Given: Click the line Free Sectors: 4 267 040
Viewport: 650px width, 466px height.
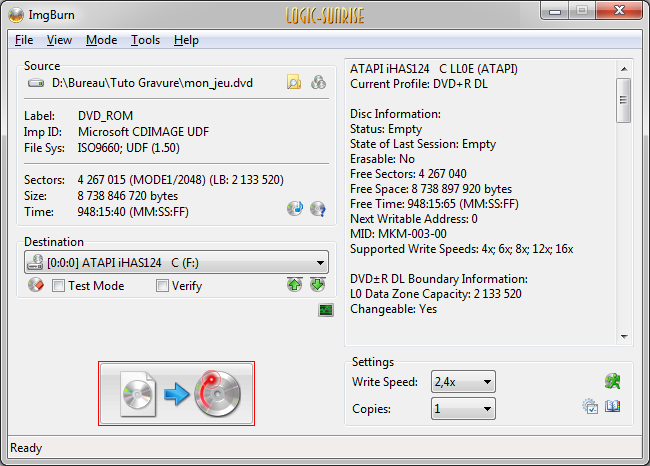Looking at the screenshot, I should pos(408,174).
